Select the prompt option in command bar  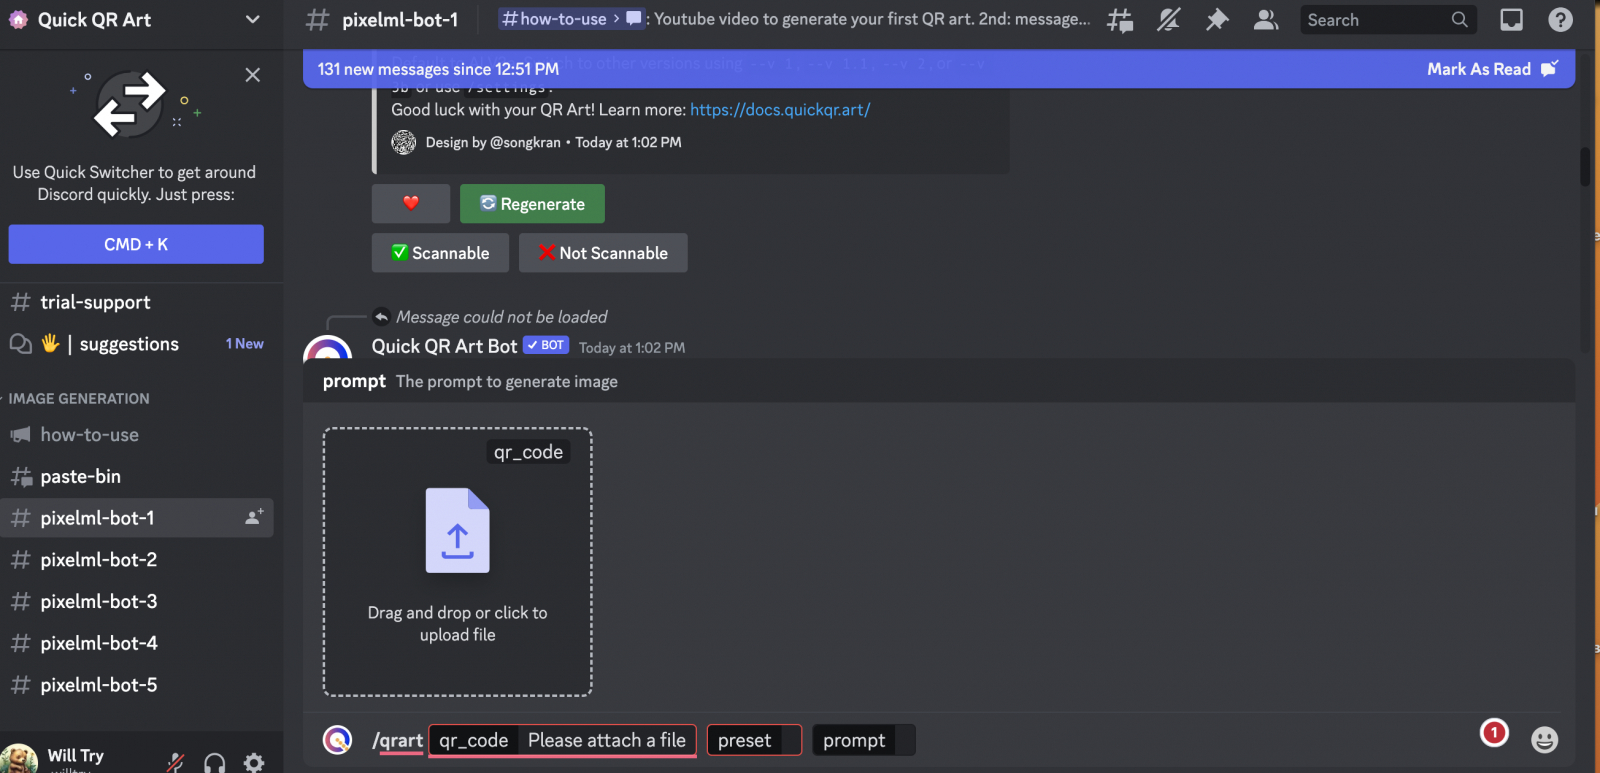864,740
